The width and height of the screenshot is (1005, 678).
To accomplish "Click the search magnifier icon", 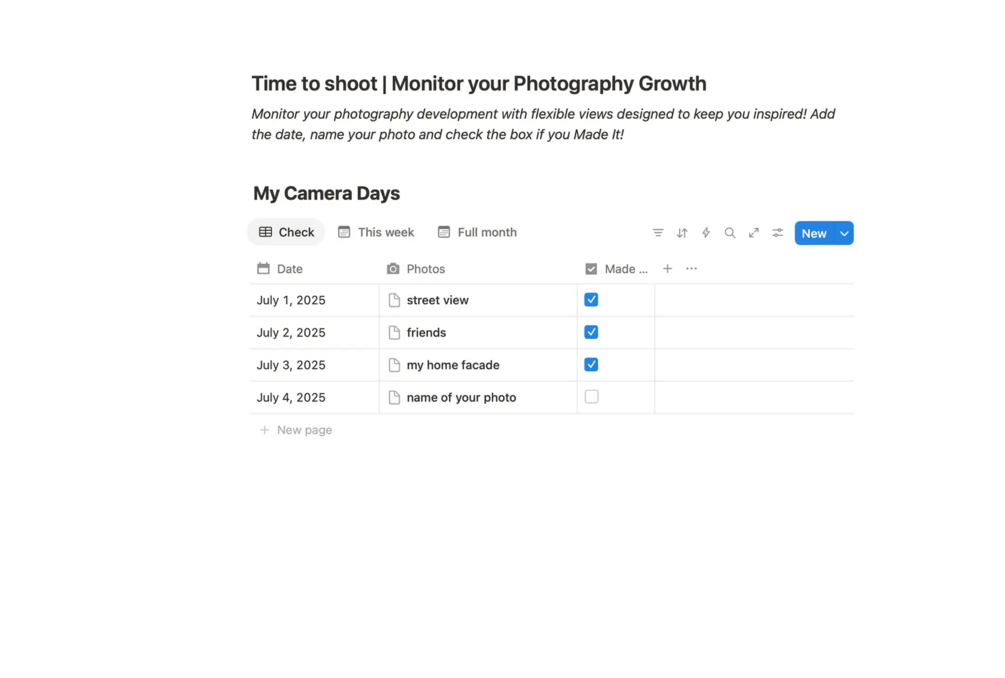I will 730,233.
